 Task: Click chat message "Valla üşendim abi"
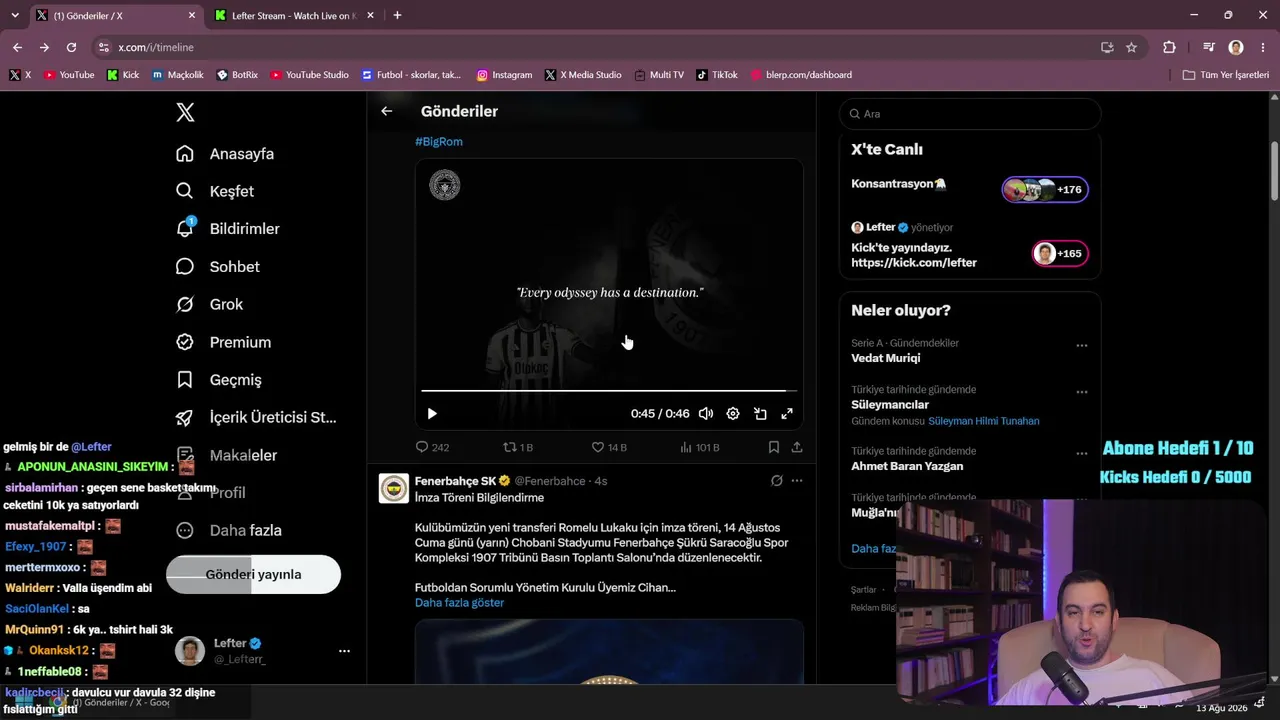(107, 588)
